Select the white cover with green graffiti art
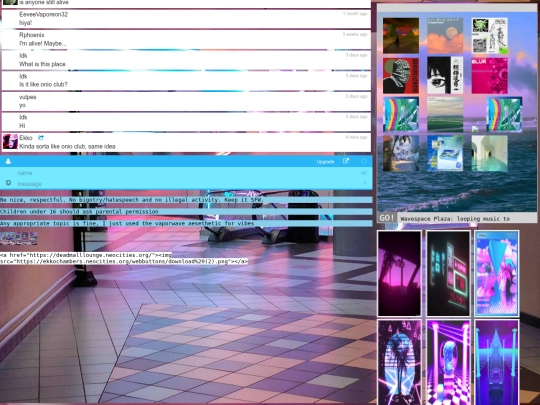540x405 pixels. click(489, 36)
